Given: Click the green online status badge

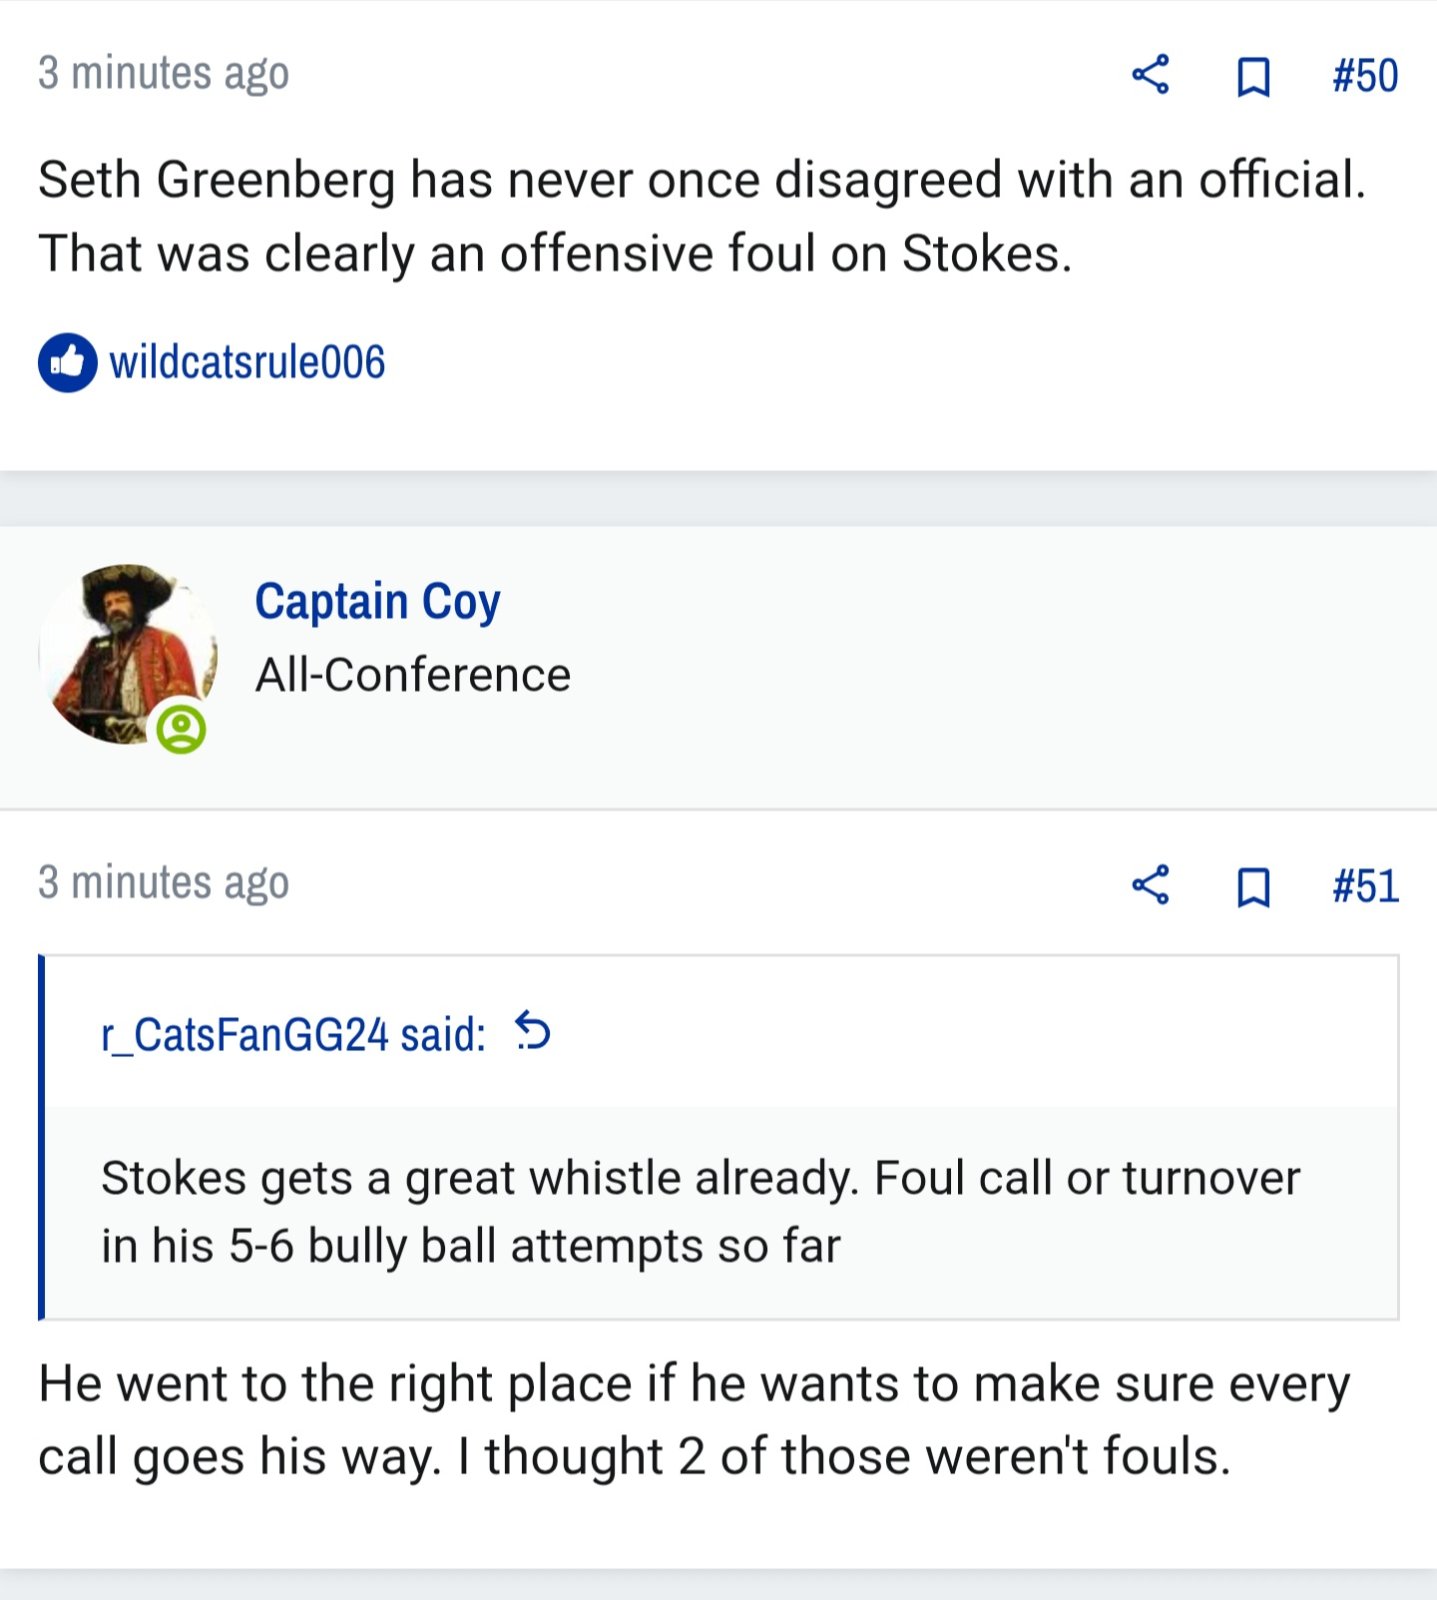Looking at the screenshot, I should click(x=181, y=728).
